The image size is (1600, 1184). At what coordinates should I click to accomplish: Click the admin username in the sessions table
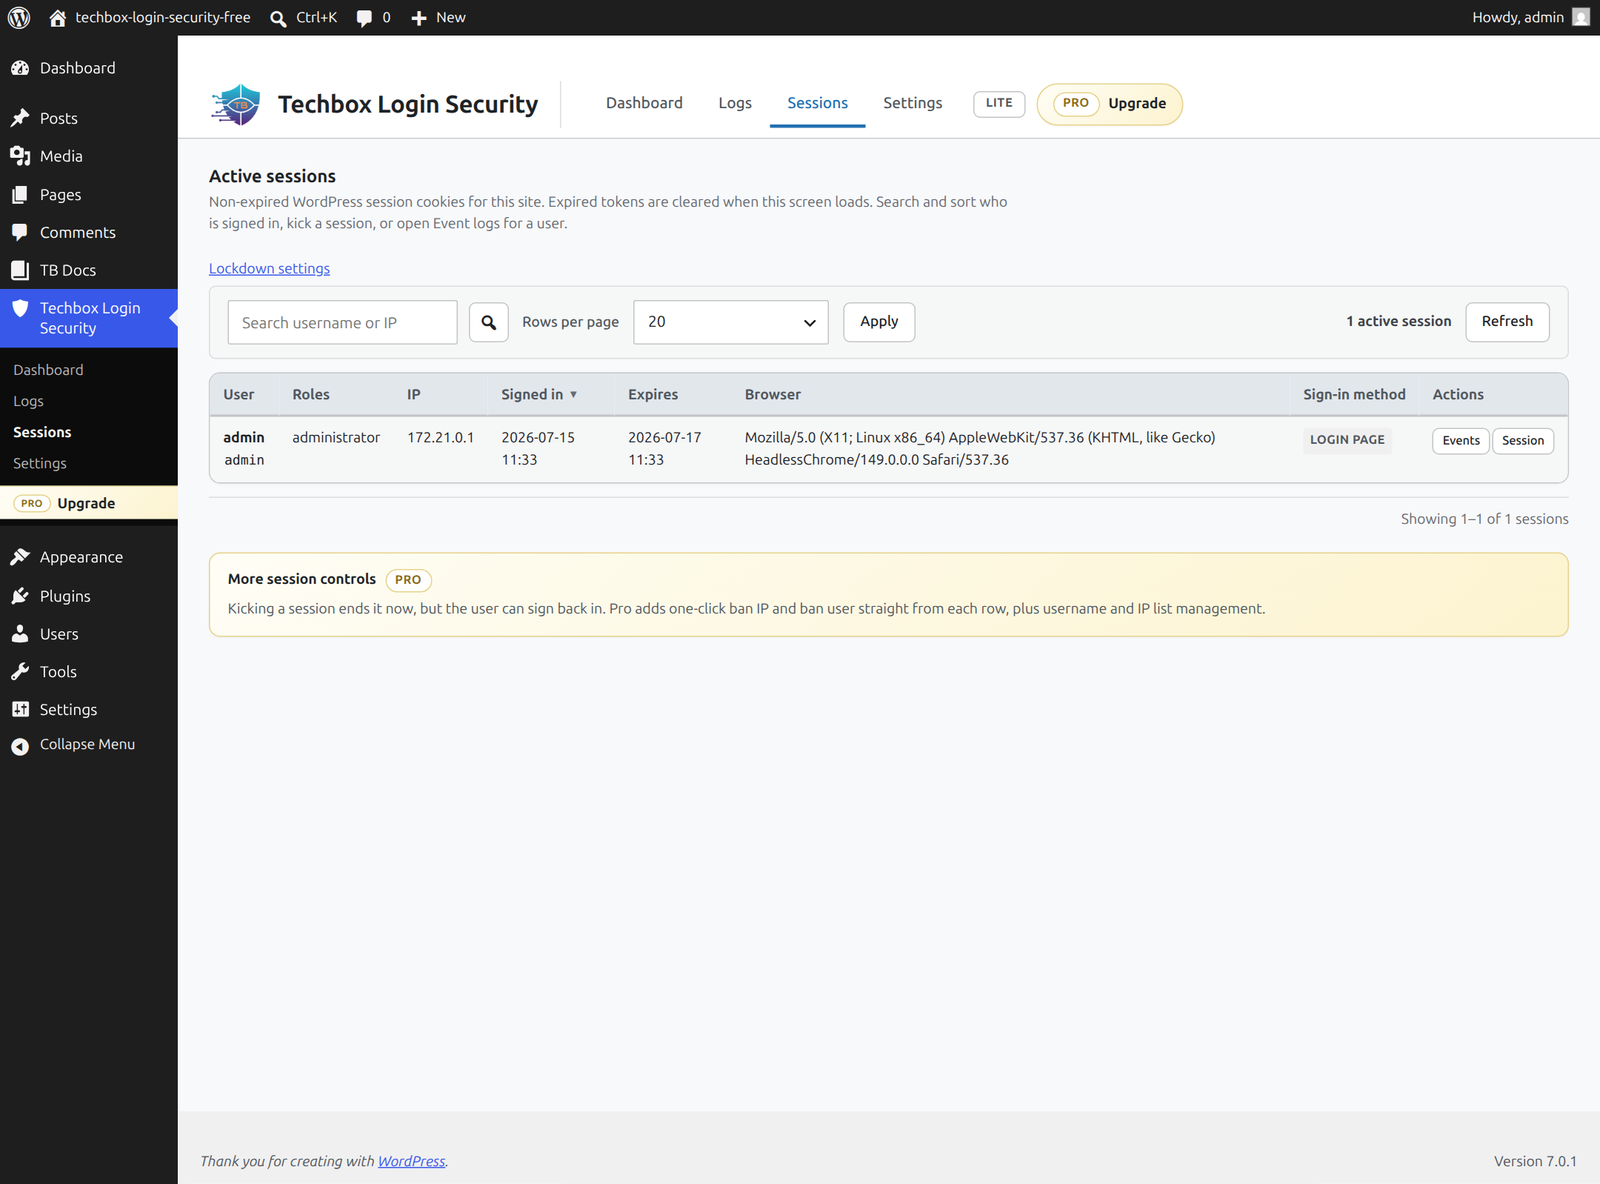[244, 438]
